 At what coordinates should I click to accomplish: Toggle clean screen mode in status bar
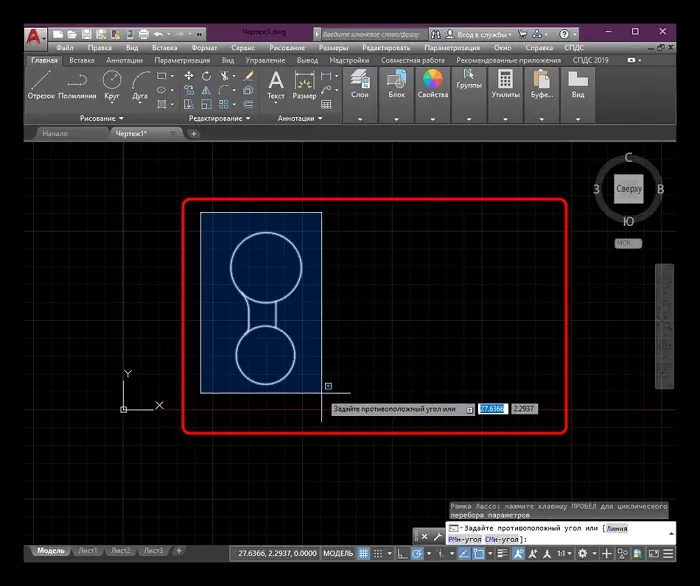[x=654, y=554]
